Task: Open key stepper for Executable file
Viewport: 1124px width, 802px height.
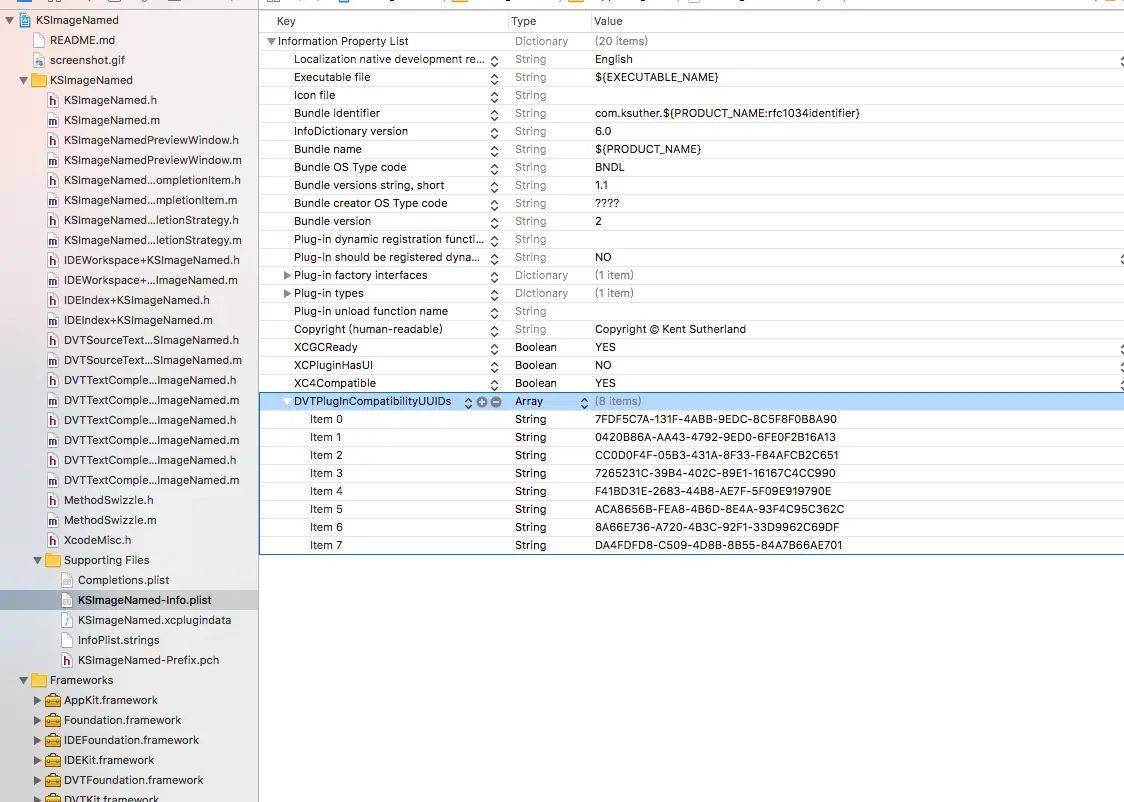Action: [494, 78]
